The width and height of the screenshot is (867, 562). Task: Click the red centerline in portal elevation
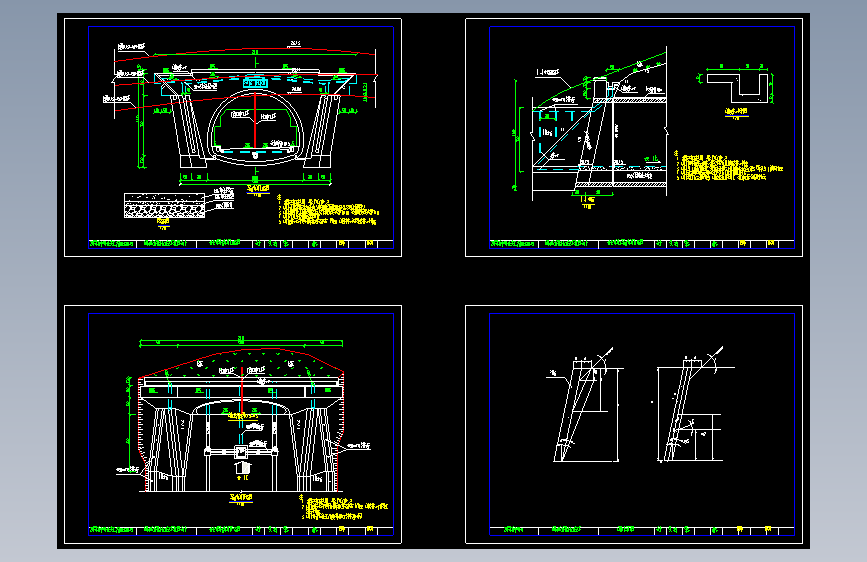coord(242,390)
